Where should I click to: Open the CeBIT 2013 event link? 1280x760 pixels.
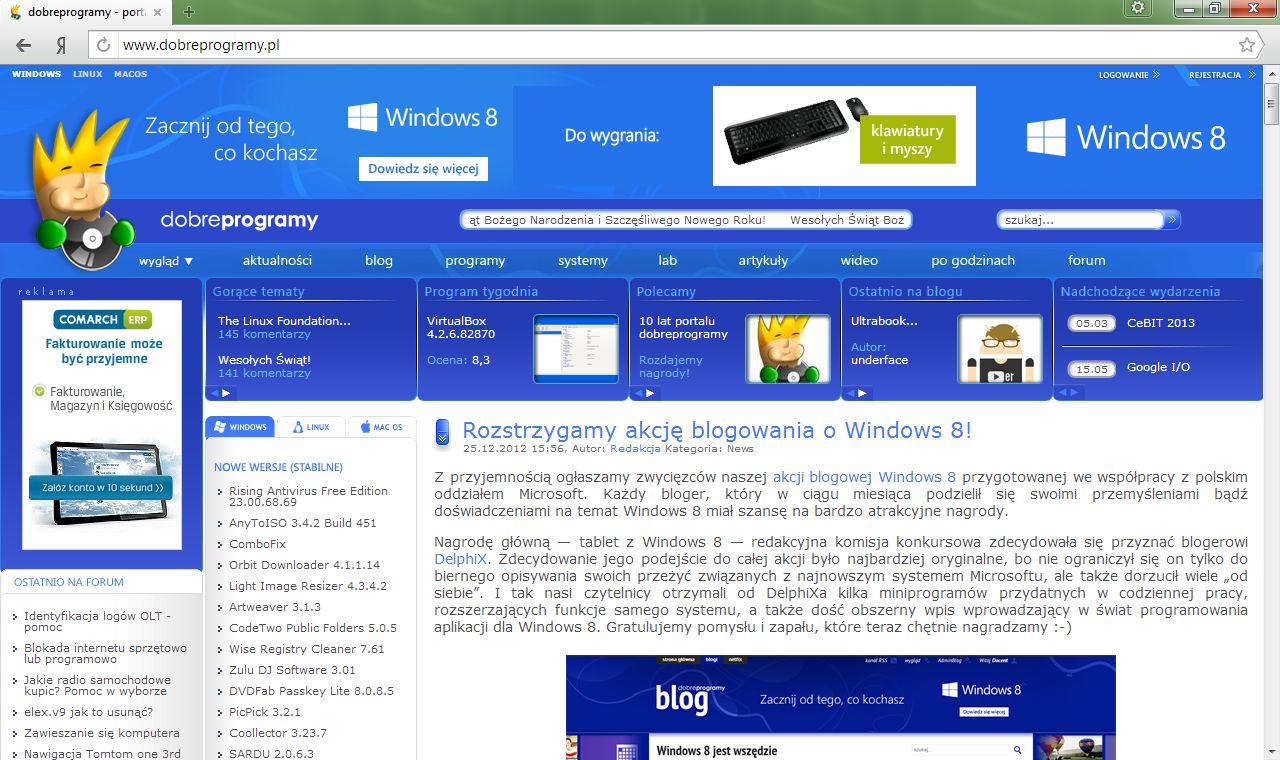1161,323
